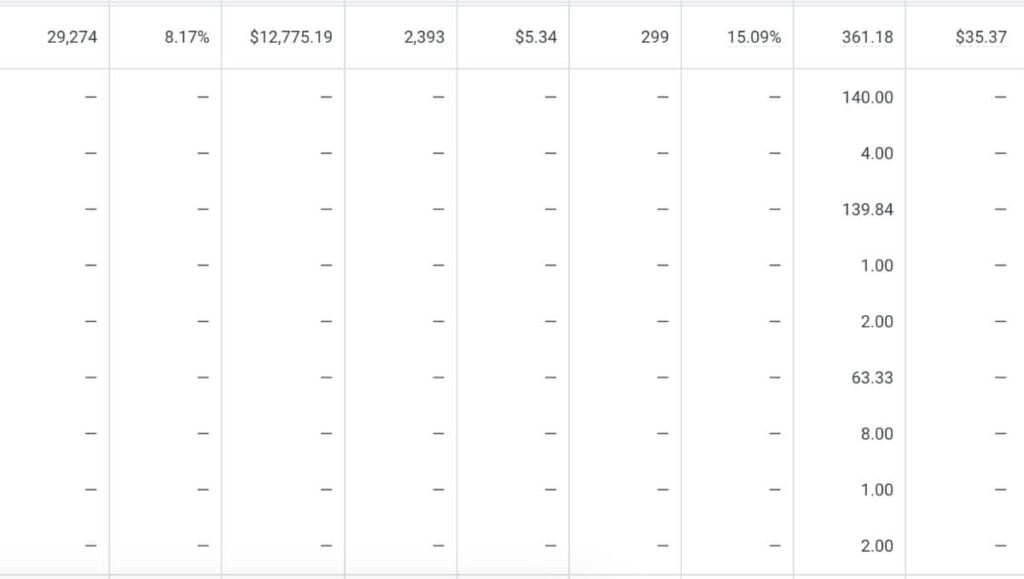The width and height of the screenshot is (1024, 579).
Task: Select the 2,393 summary cell
Action: 426,38
